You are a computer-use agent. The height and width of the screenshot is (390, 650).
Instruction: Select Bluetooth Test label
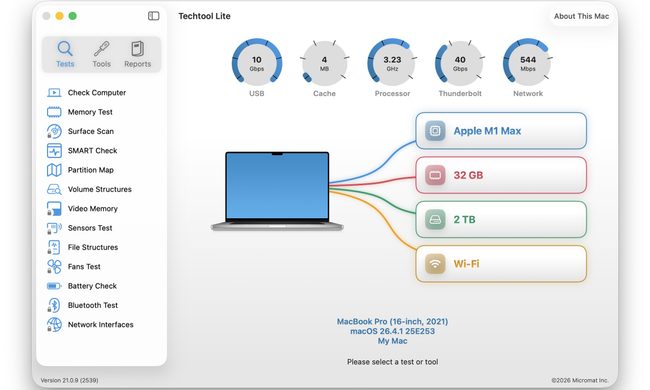[x=93, y=305]
